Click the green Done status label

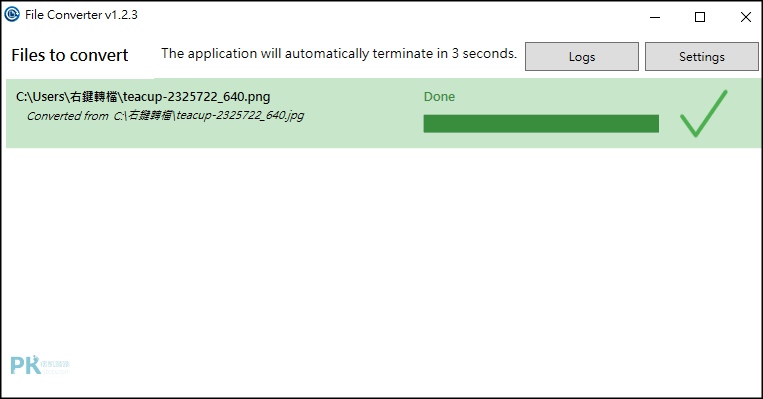pos(439,97)
